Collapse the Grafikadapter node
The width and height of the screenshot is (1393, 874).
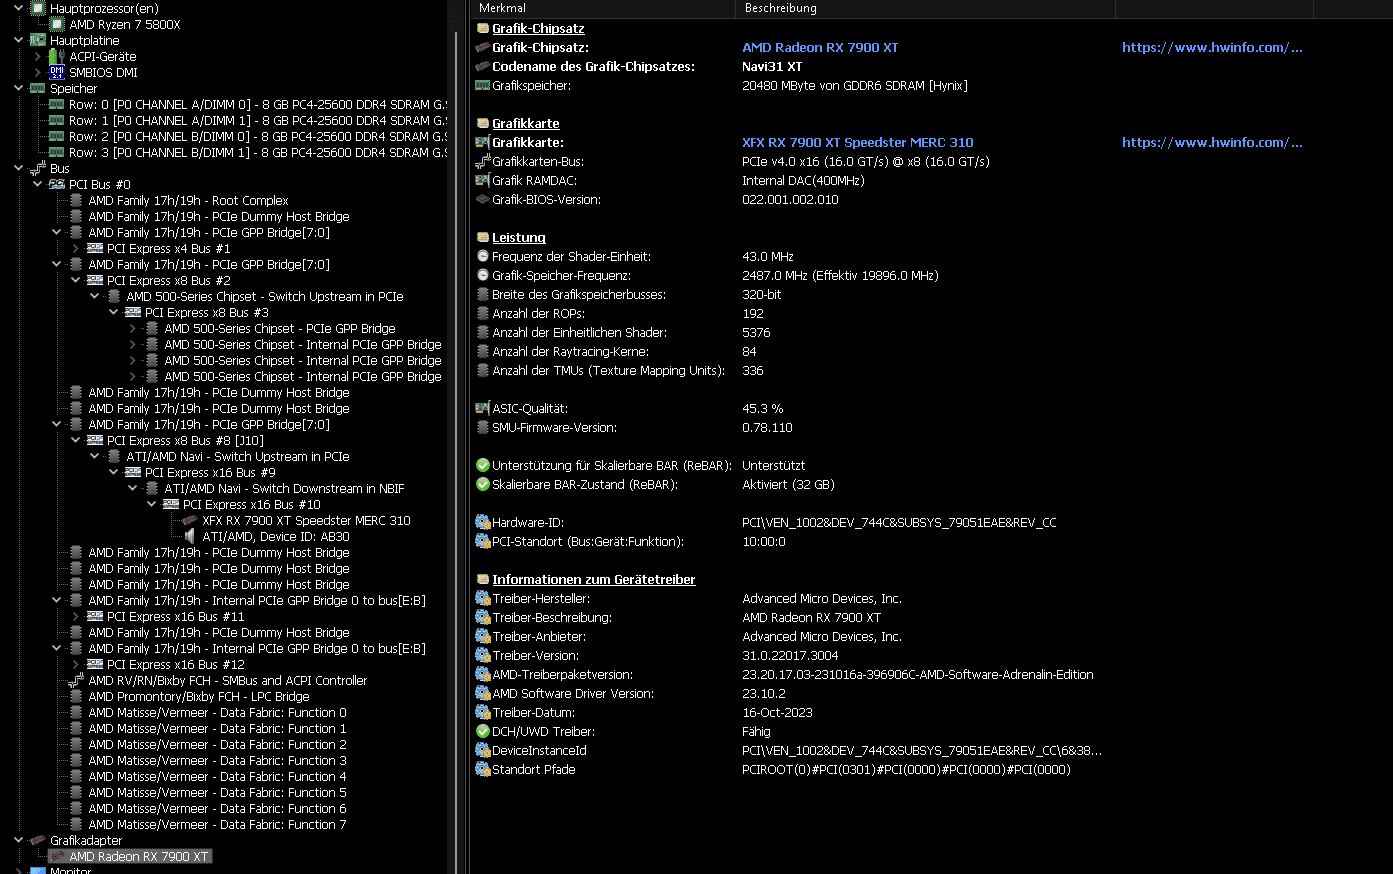pos(18,840)
